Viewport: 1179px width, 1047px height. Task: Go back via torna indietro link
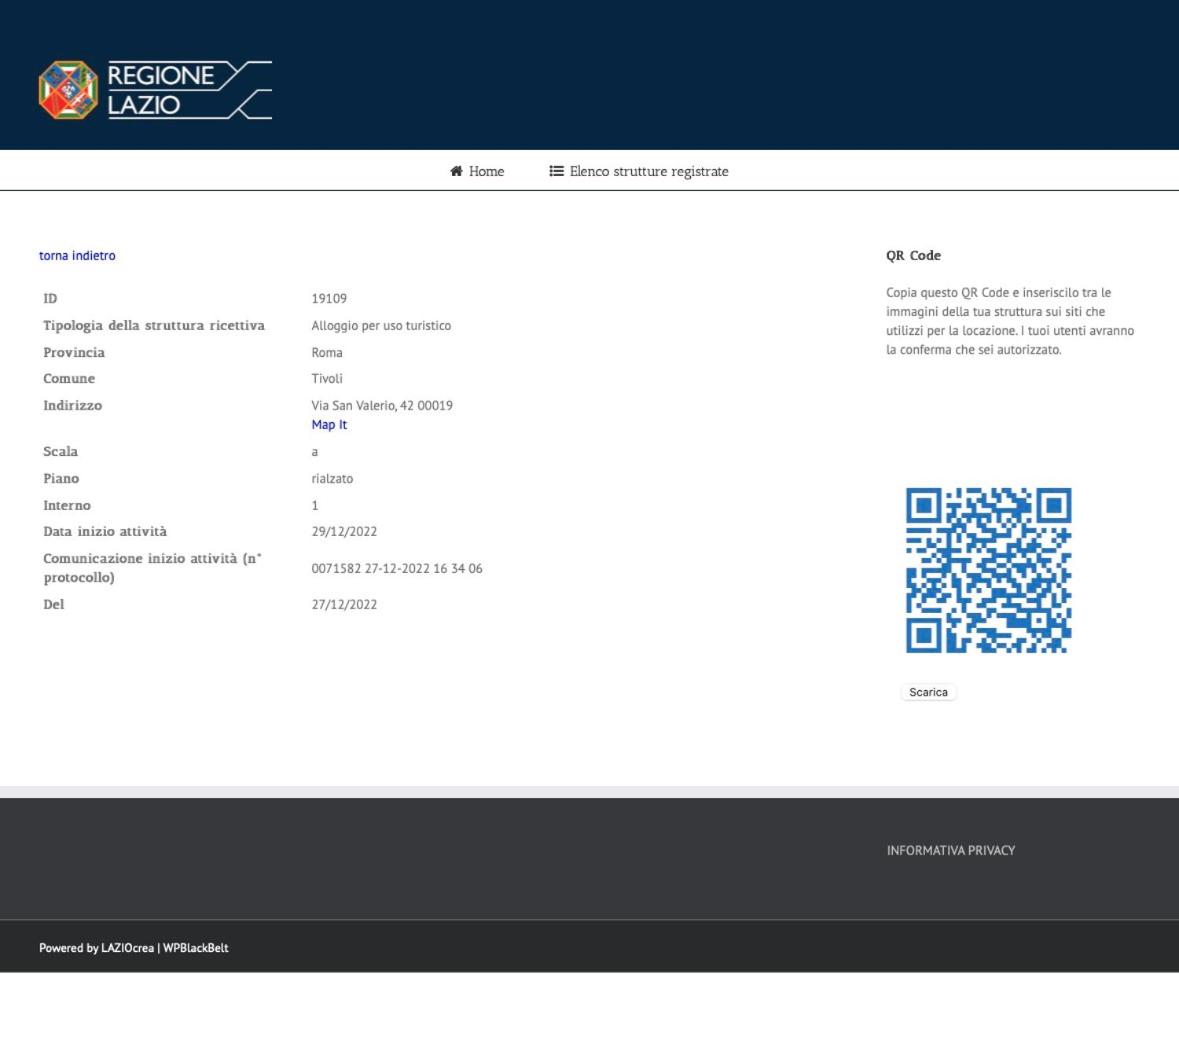point(77,256)
